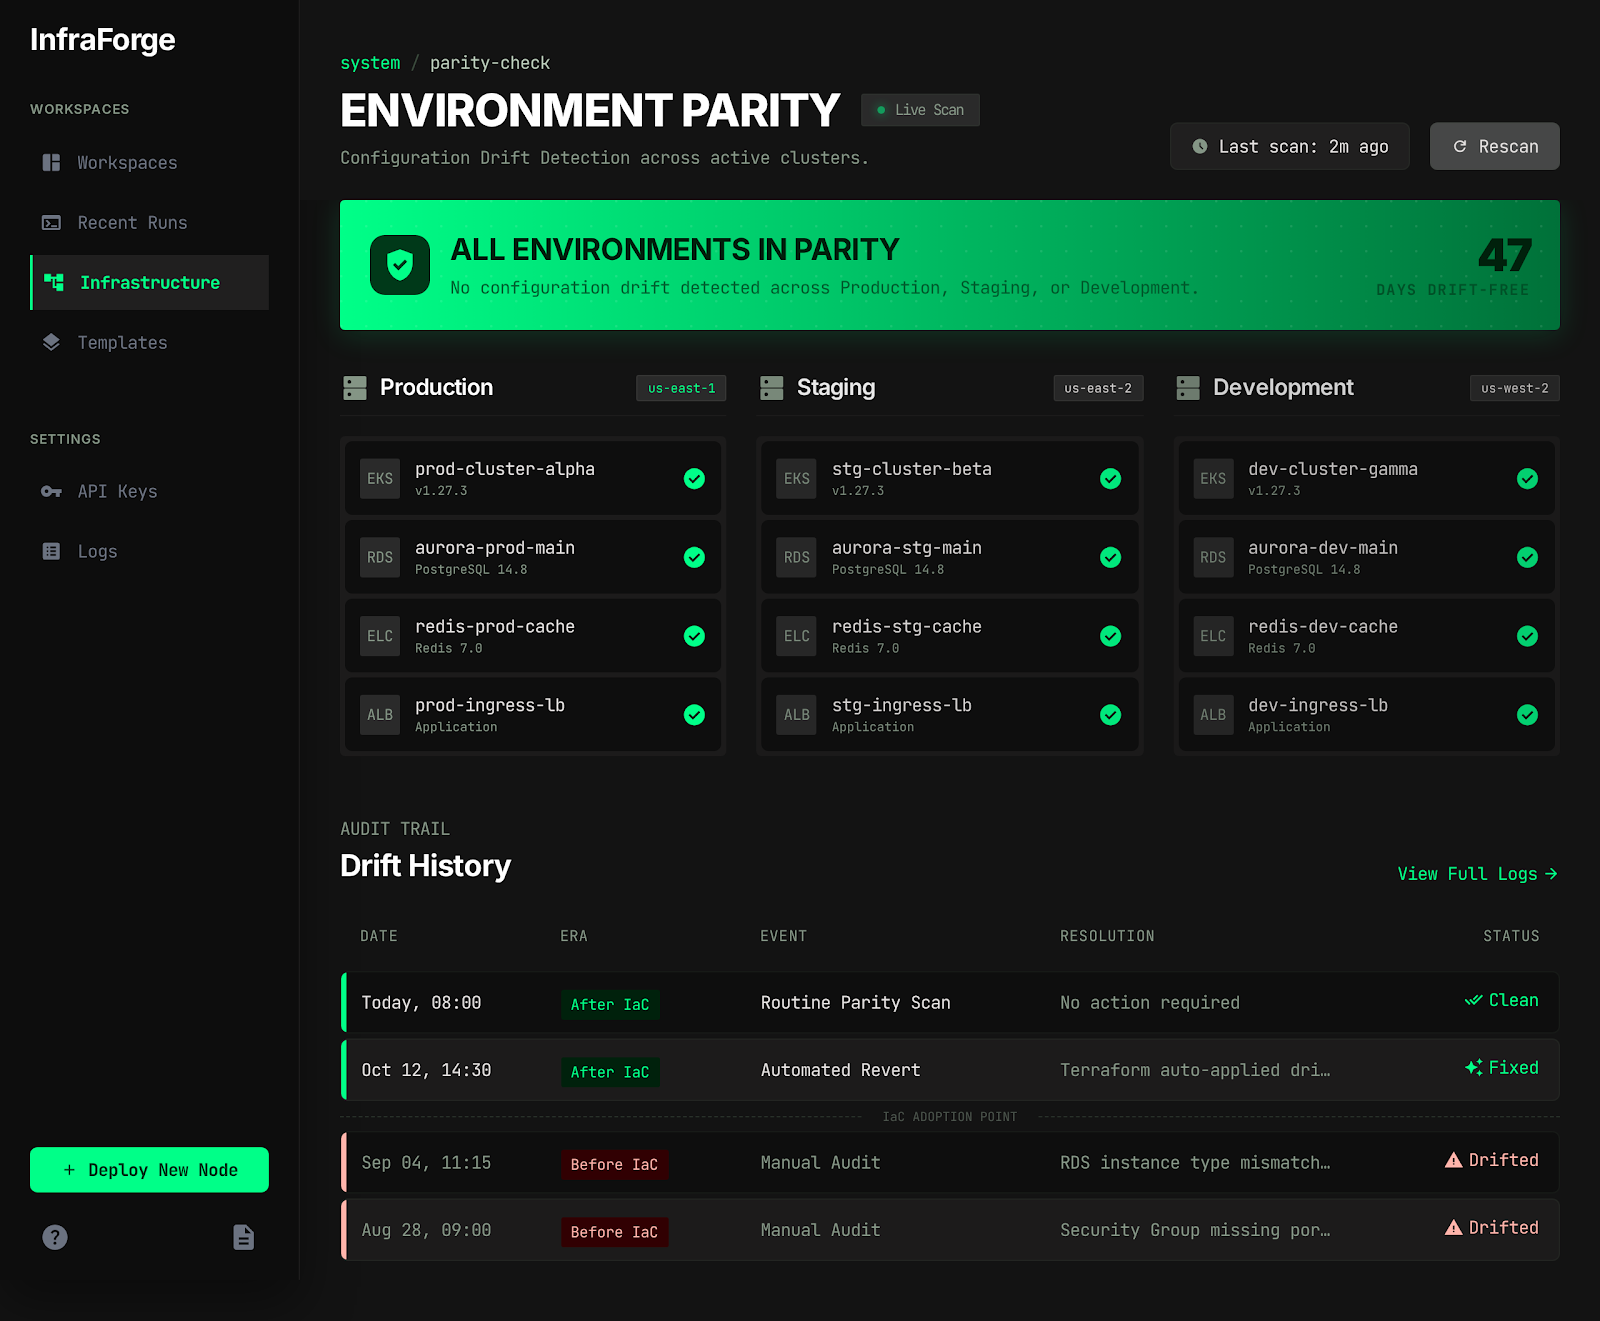Open Workspaces in the sidebar
This screenshot has width=1600, height=1321.
(149, 163)
